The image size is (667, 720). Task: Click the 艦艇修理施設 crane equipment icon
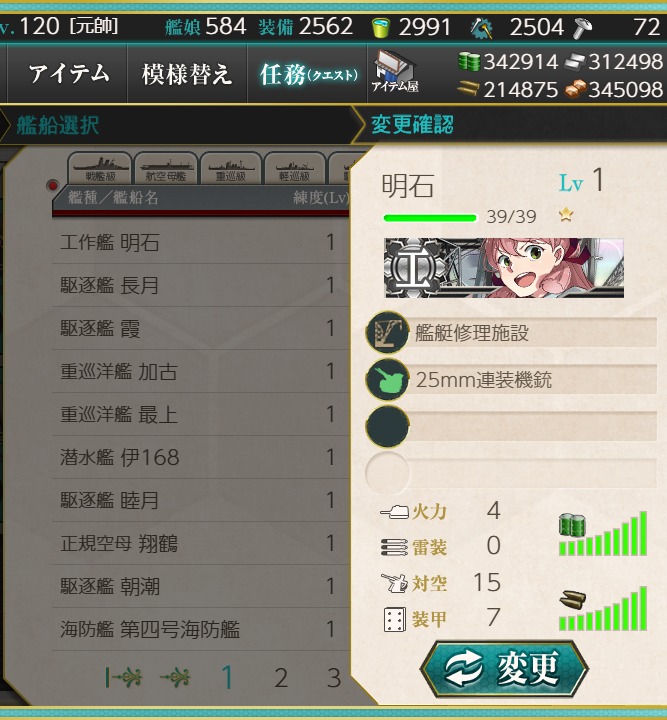click(x=387, y=332)
